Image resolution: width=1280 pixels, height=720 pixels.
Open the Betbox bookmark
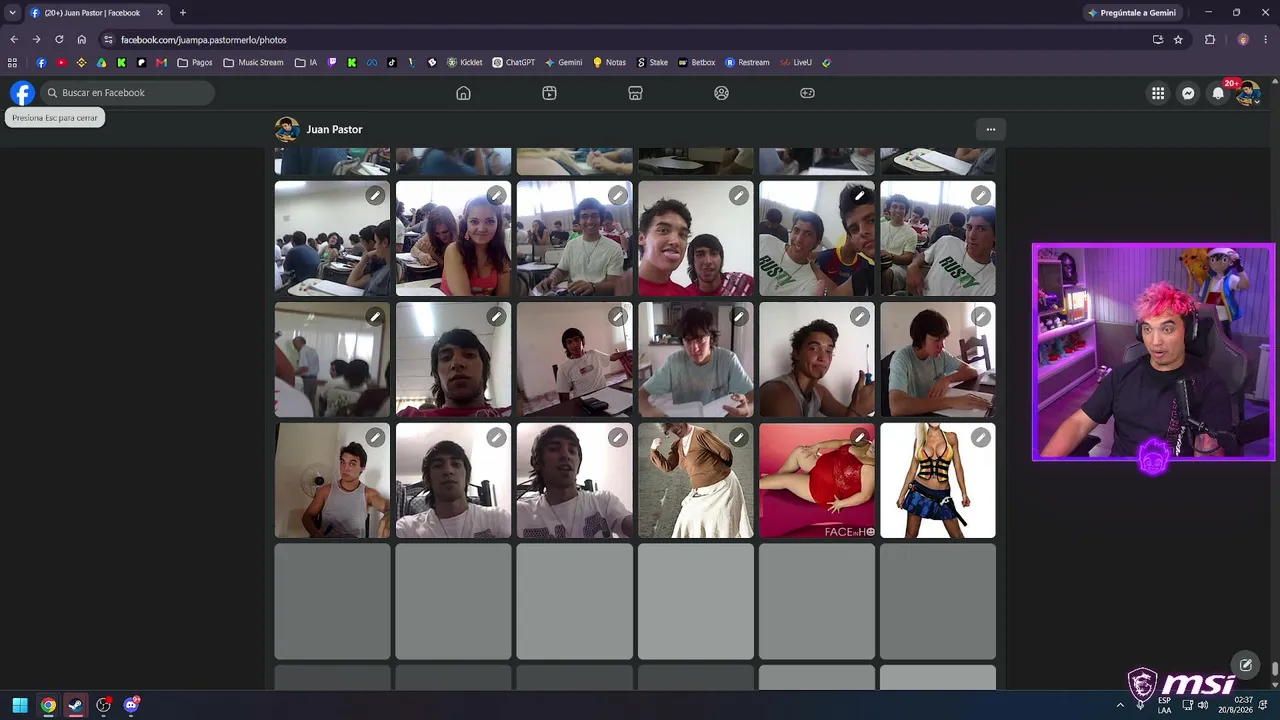(697, 62)
